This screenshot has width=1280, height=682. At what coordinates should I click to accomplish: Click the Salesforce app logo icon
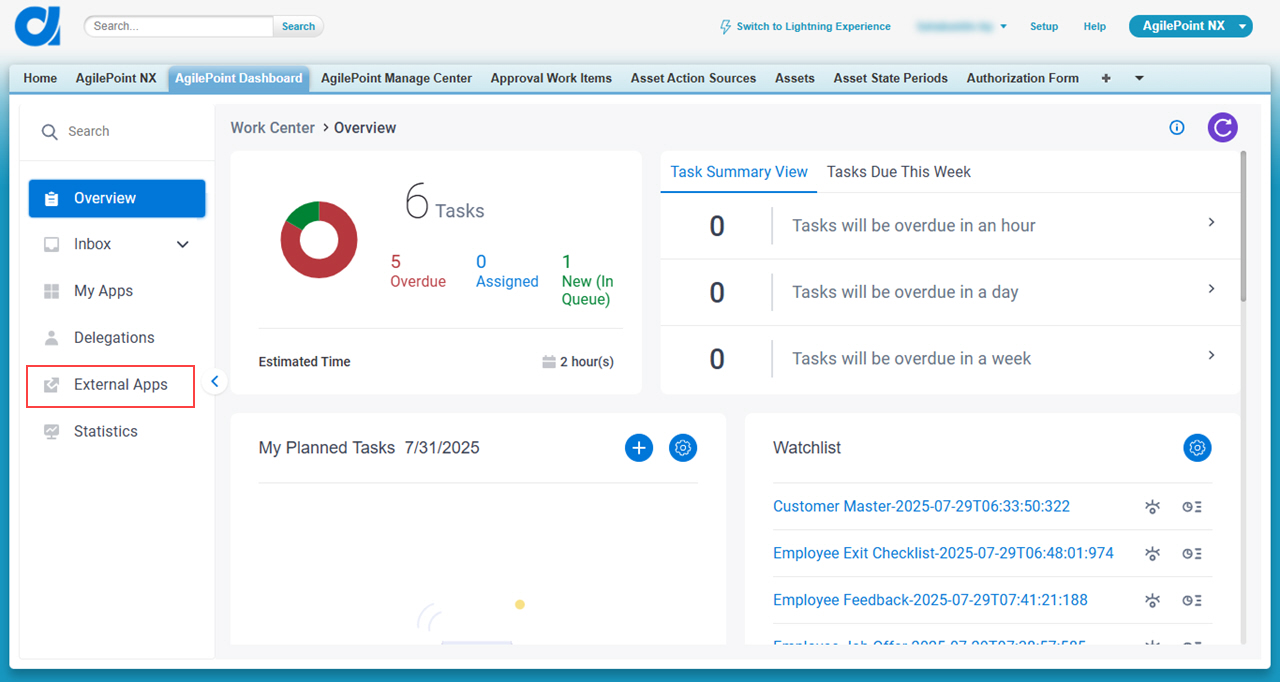[38, 25]
